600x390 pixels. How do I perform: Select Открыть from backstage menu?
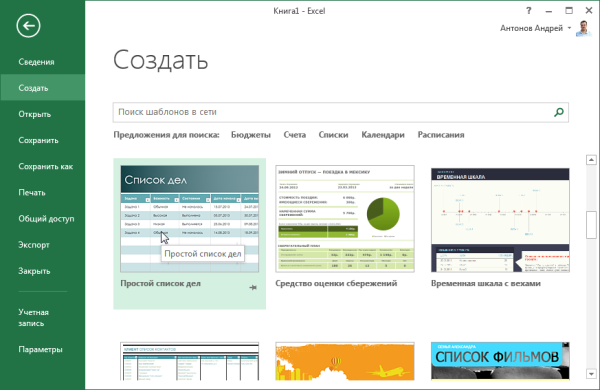click(x=35, y=114)
